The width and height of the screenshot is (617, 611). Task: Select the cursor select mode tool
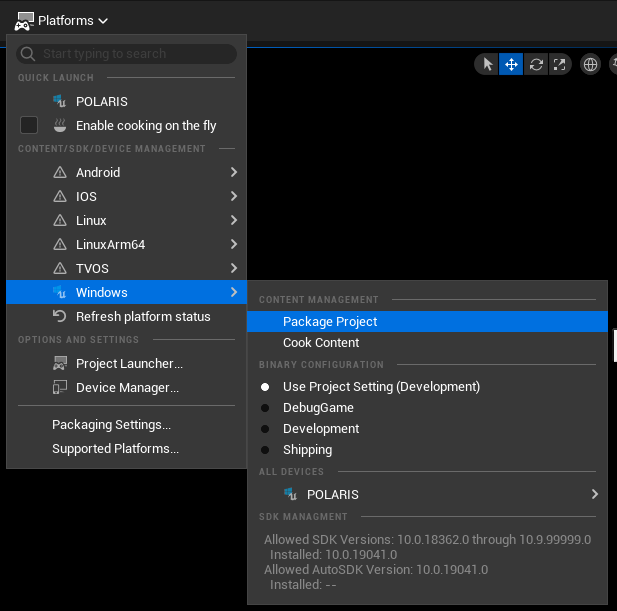(487, 64)
